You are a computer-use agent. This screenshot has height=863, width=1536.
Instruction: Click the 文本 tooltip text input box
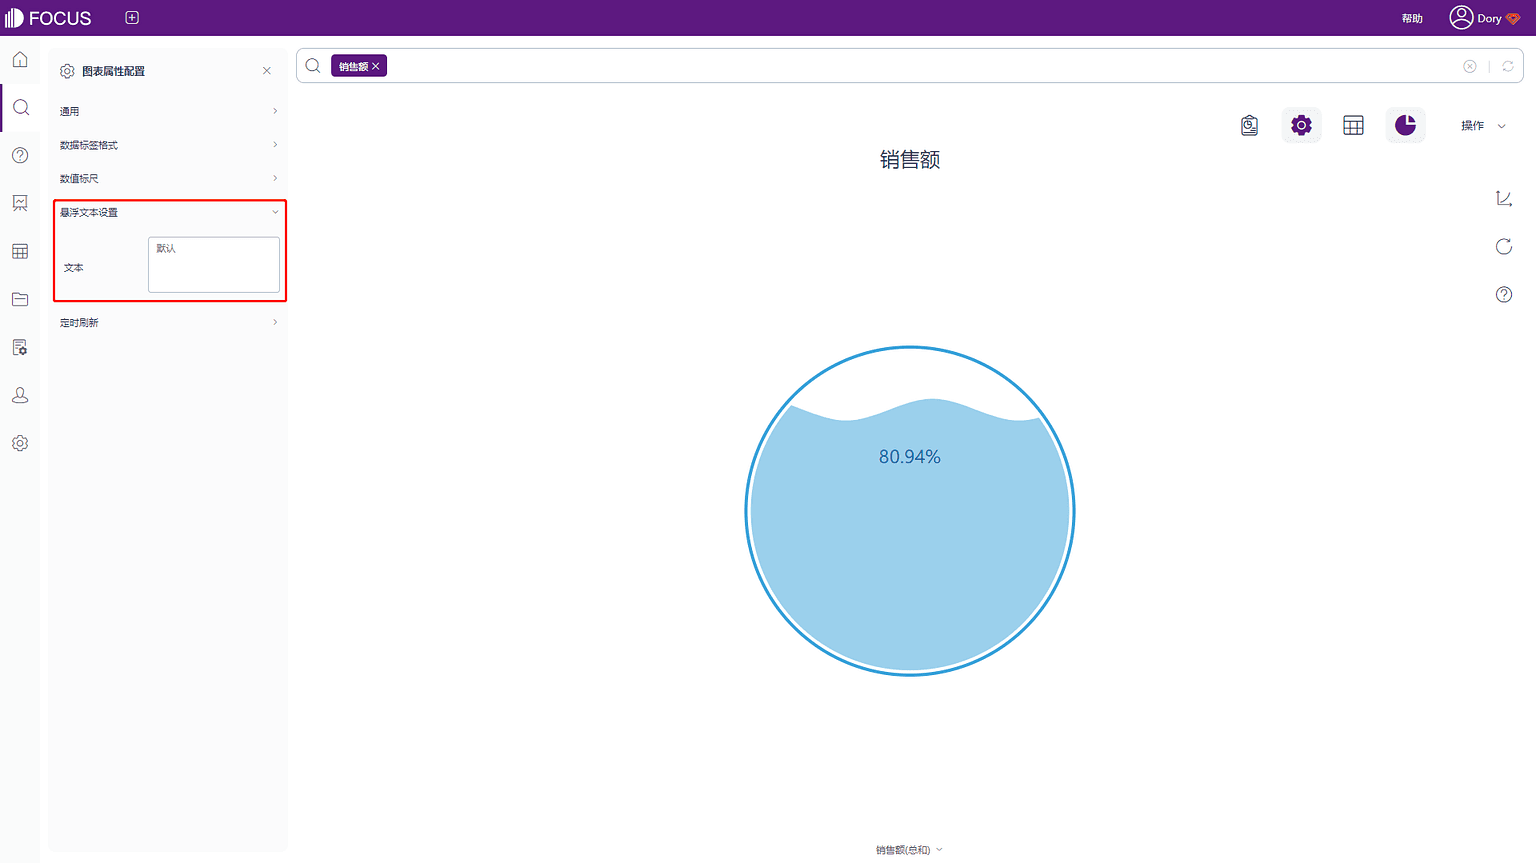214,264
